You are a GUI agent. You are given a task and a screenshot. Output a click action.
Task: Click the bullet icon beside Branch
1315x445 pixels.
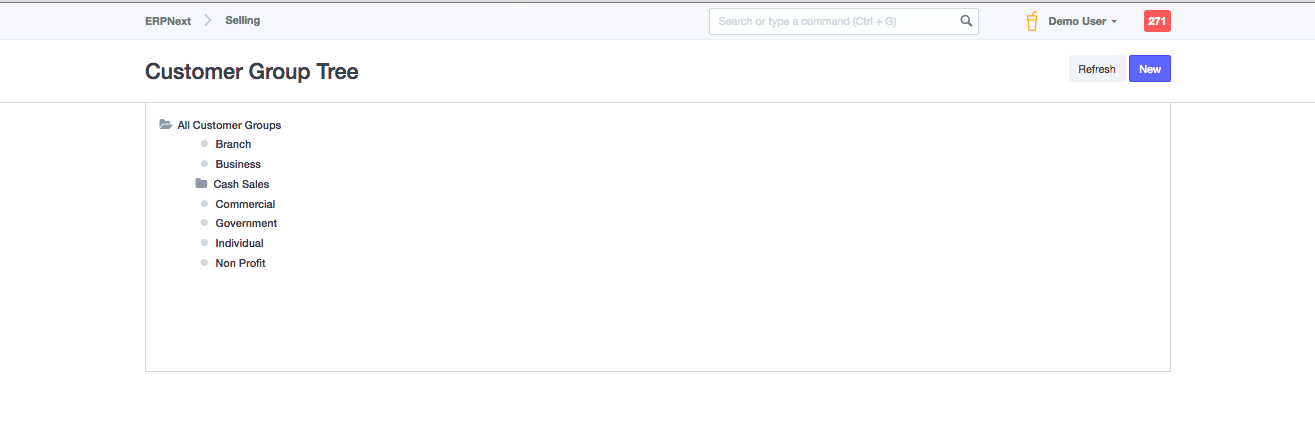pyautogui.click(x=204, y=144)
